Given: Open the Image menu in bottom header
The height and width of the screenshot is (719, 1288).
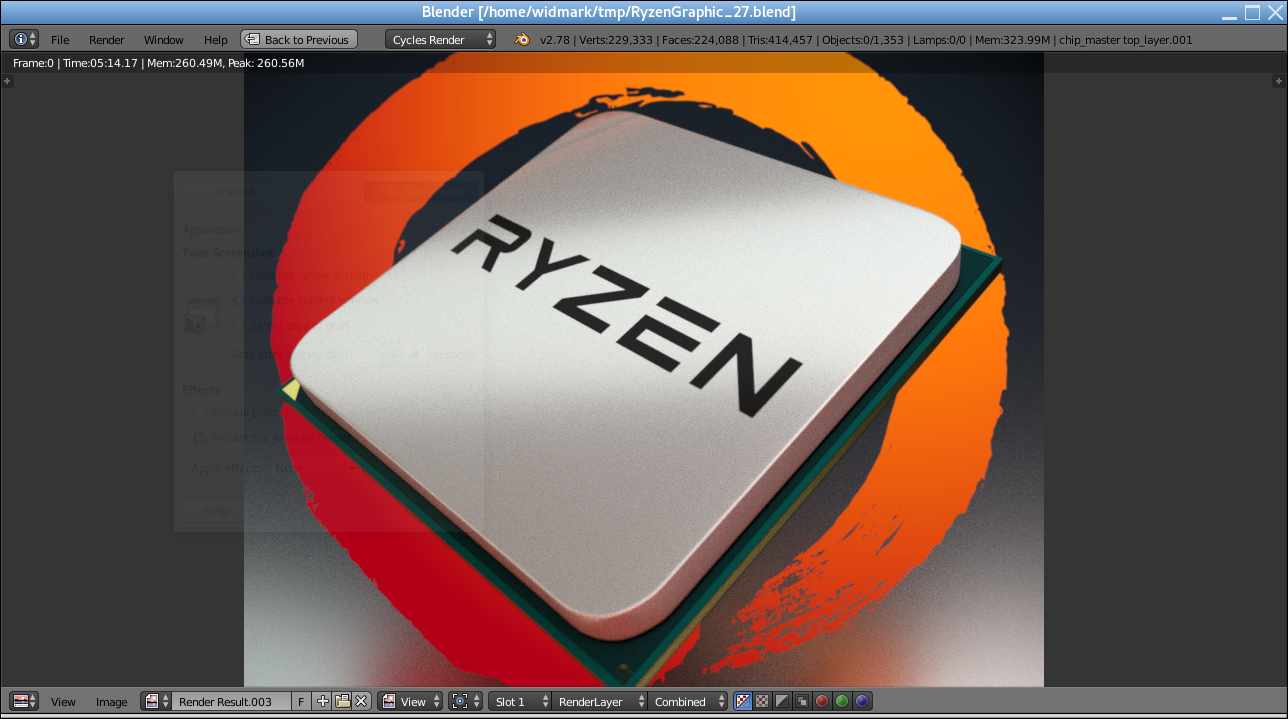Looking at the screenshot, I should (111, 701).
